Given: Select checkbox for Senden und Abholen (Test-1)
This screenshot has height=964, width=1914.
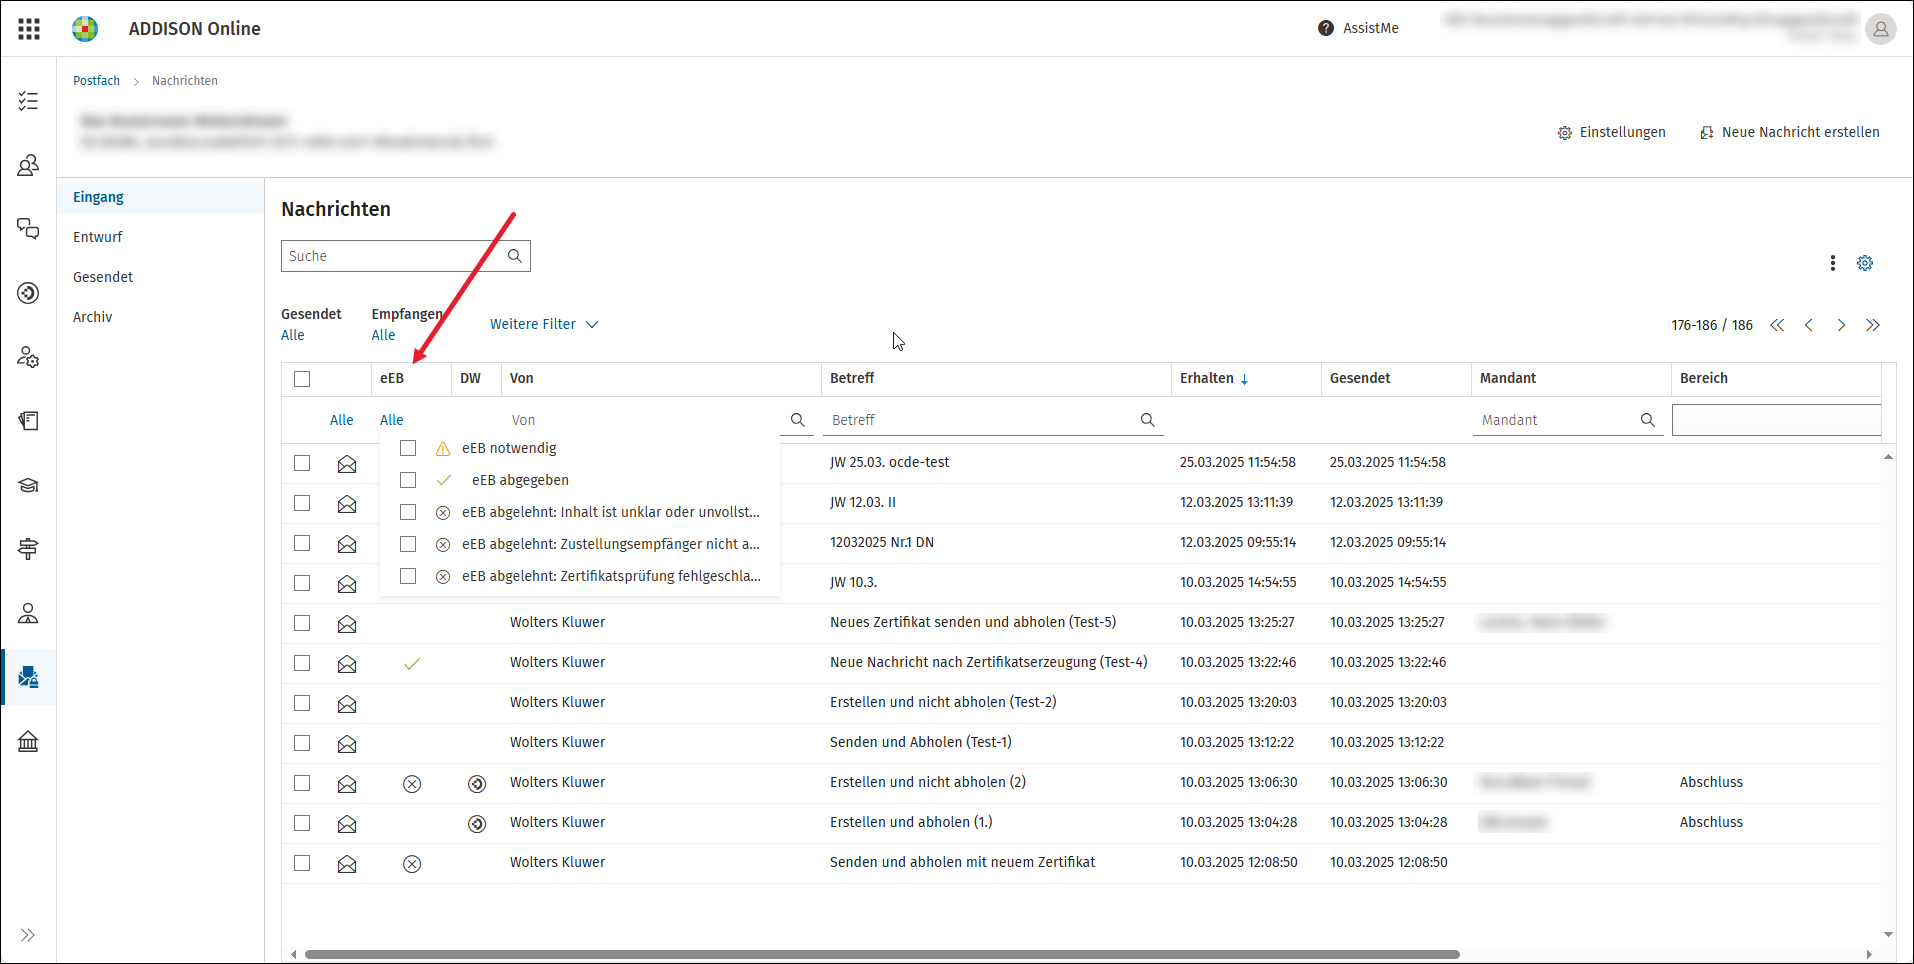Looking at the screenshot, I should [x=302, y=743].
